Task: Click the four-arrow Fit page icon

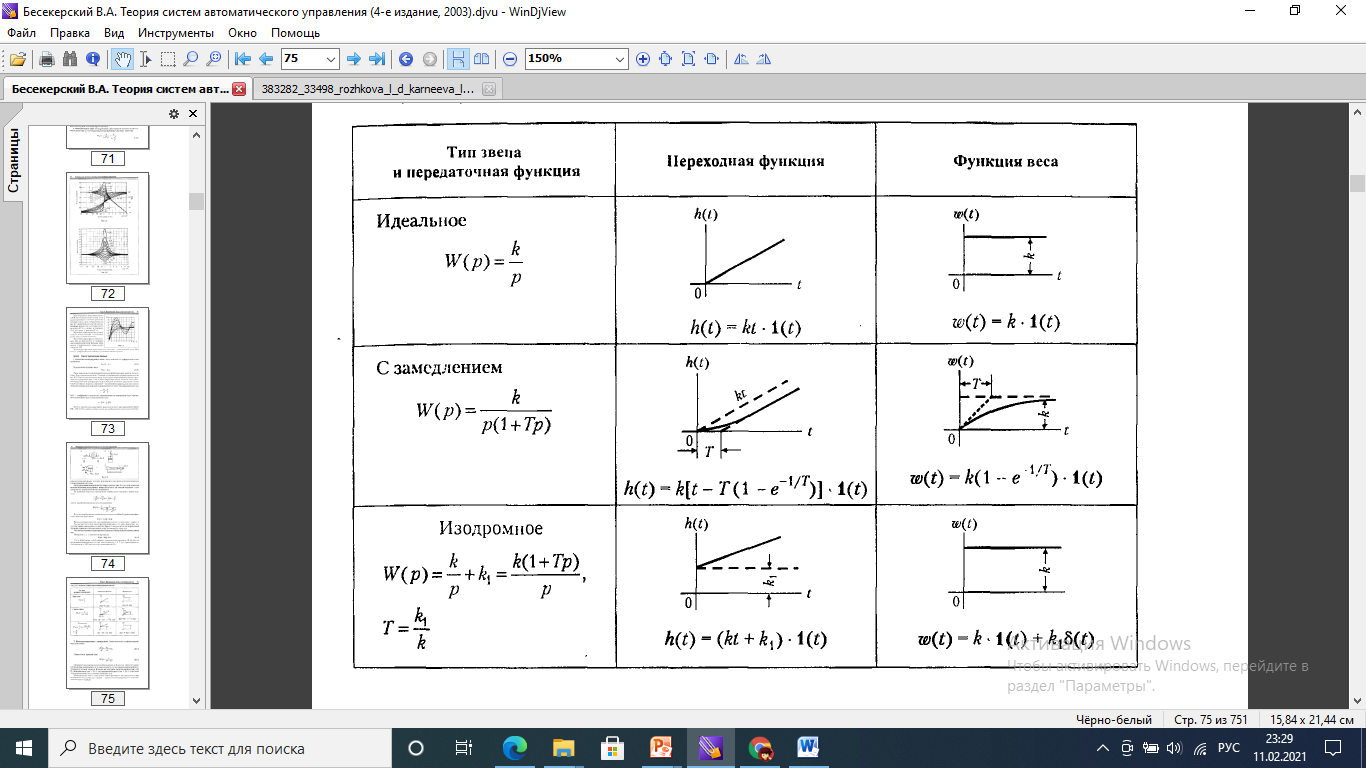Action: (666, 59)
